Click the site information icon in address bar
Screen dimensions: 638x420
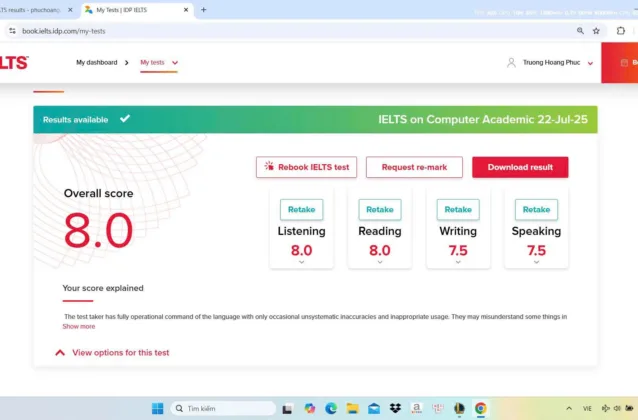pos(12,31)
